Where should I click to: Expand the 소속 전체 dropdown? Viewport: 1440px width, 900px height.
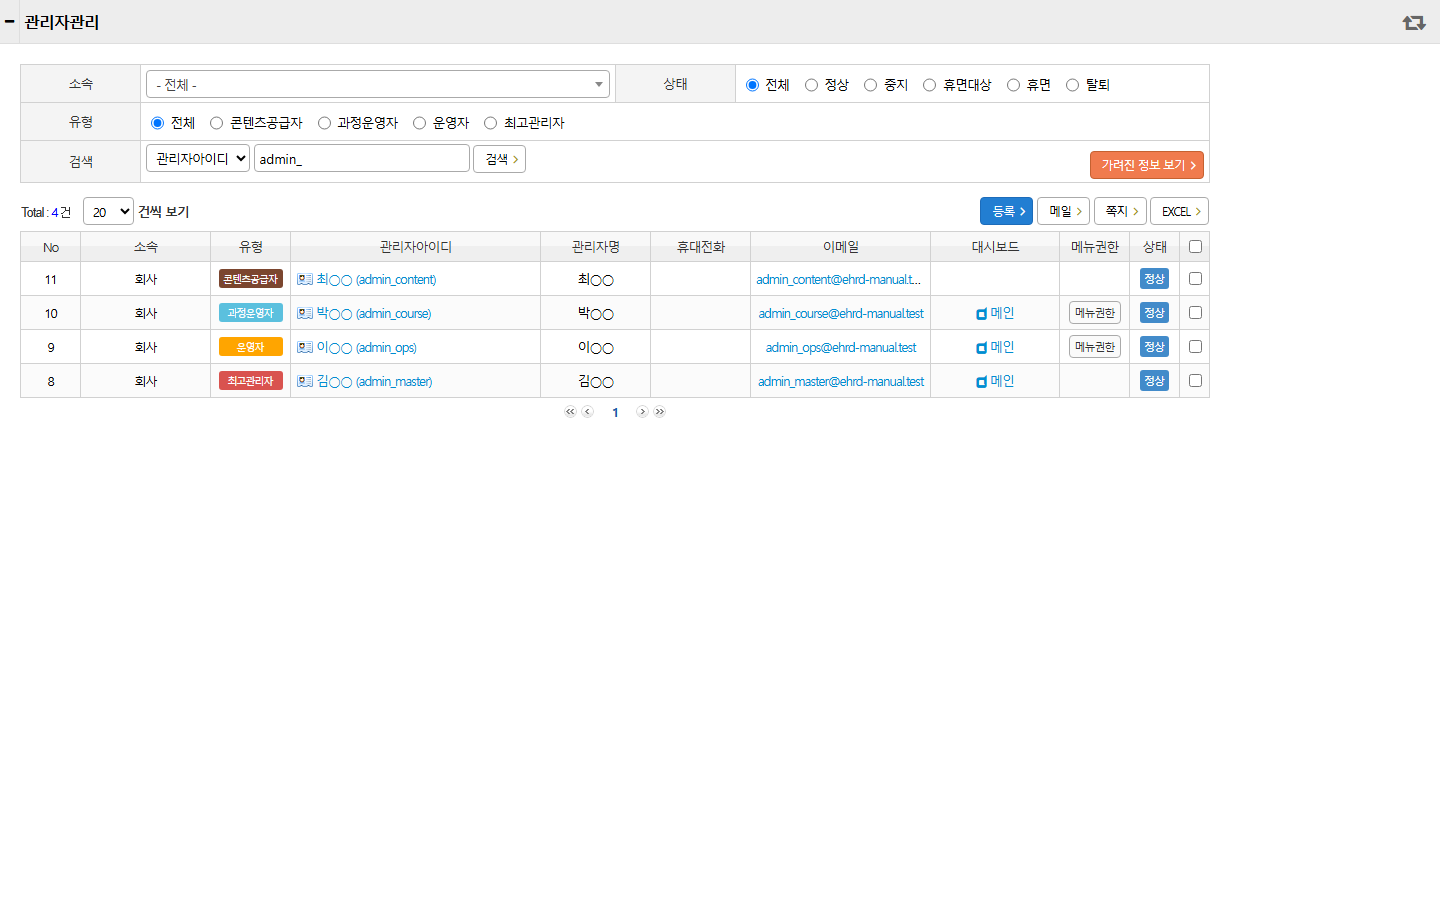point(378,84)
